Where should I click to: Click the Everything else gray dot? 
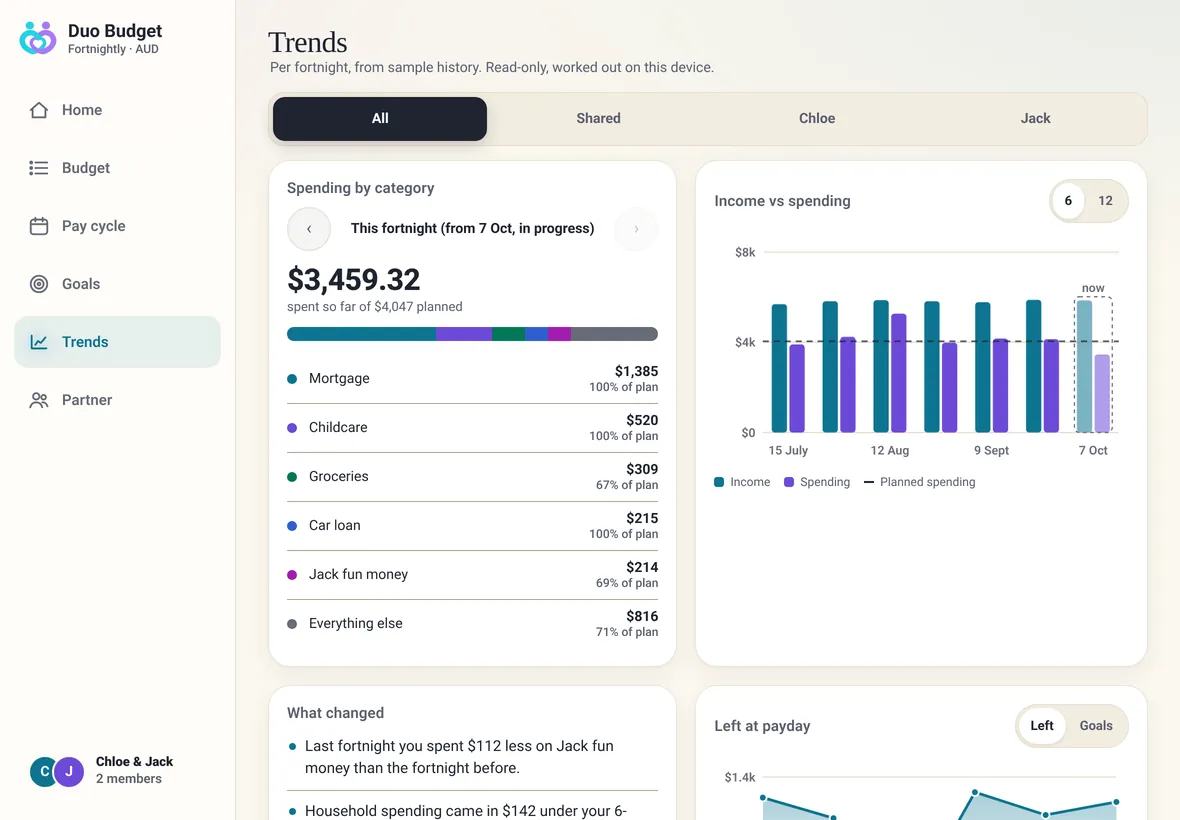(x=292, y=624)
